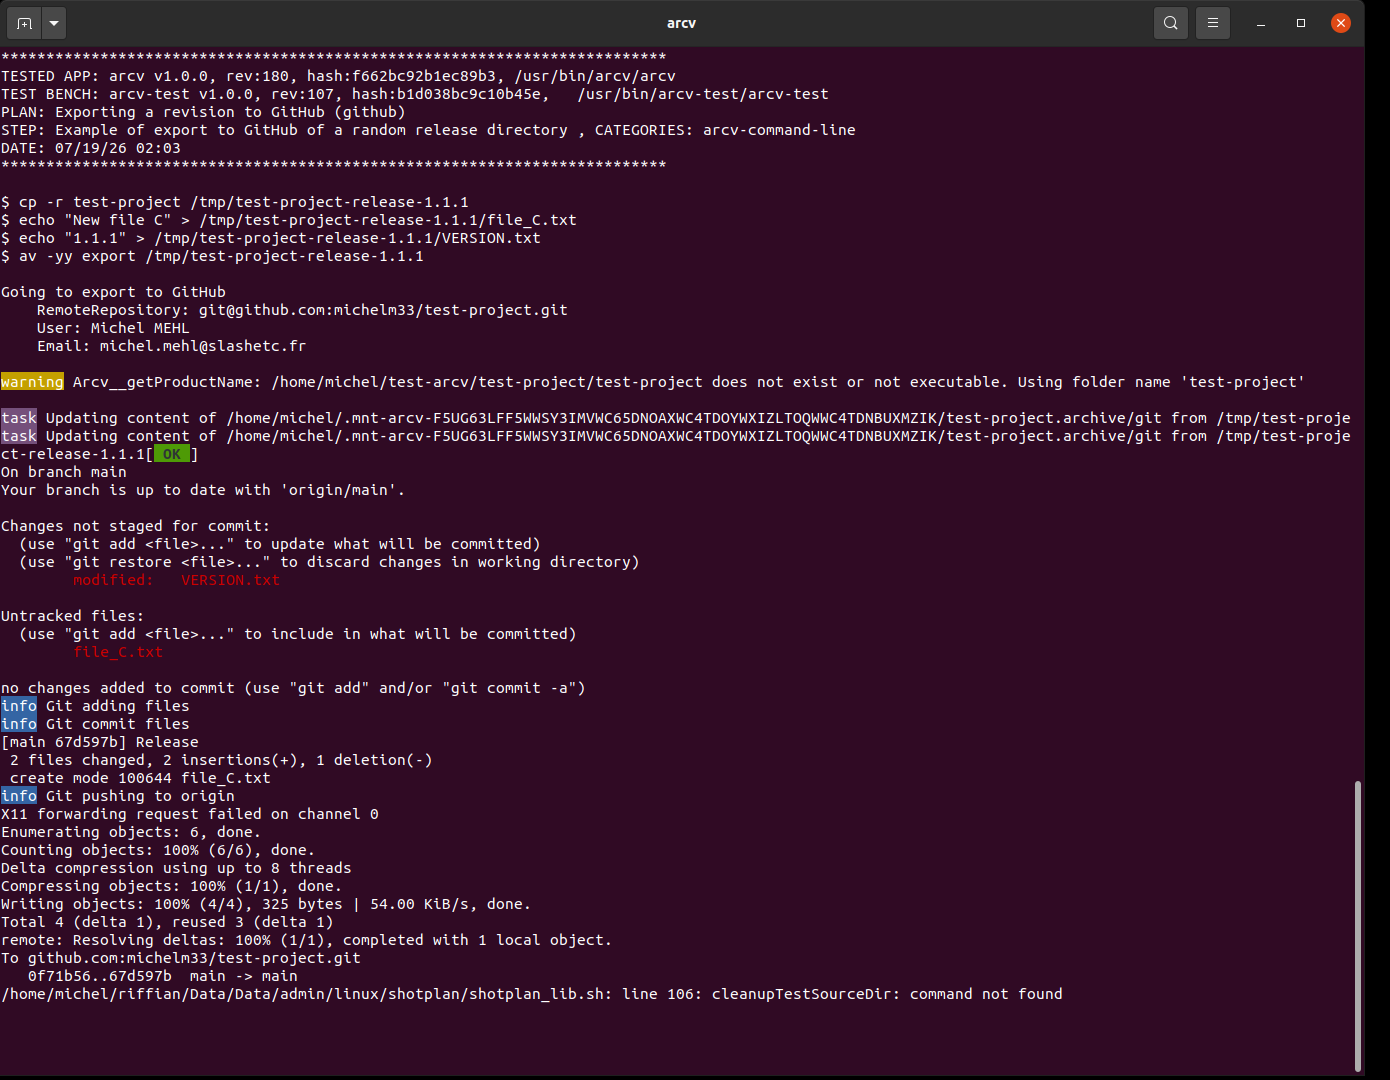Click the "DATE: 07/19/26 02:03" line

tap(91, 148)
